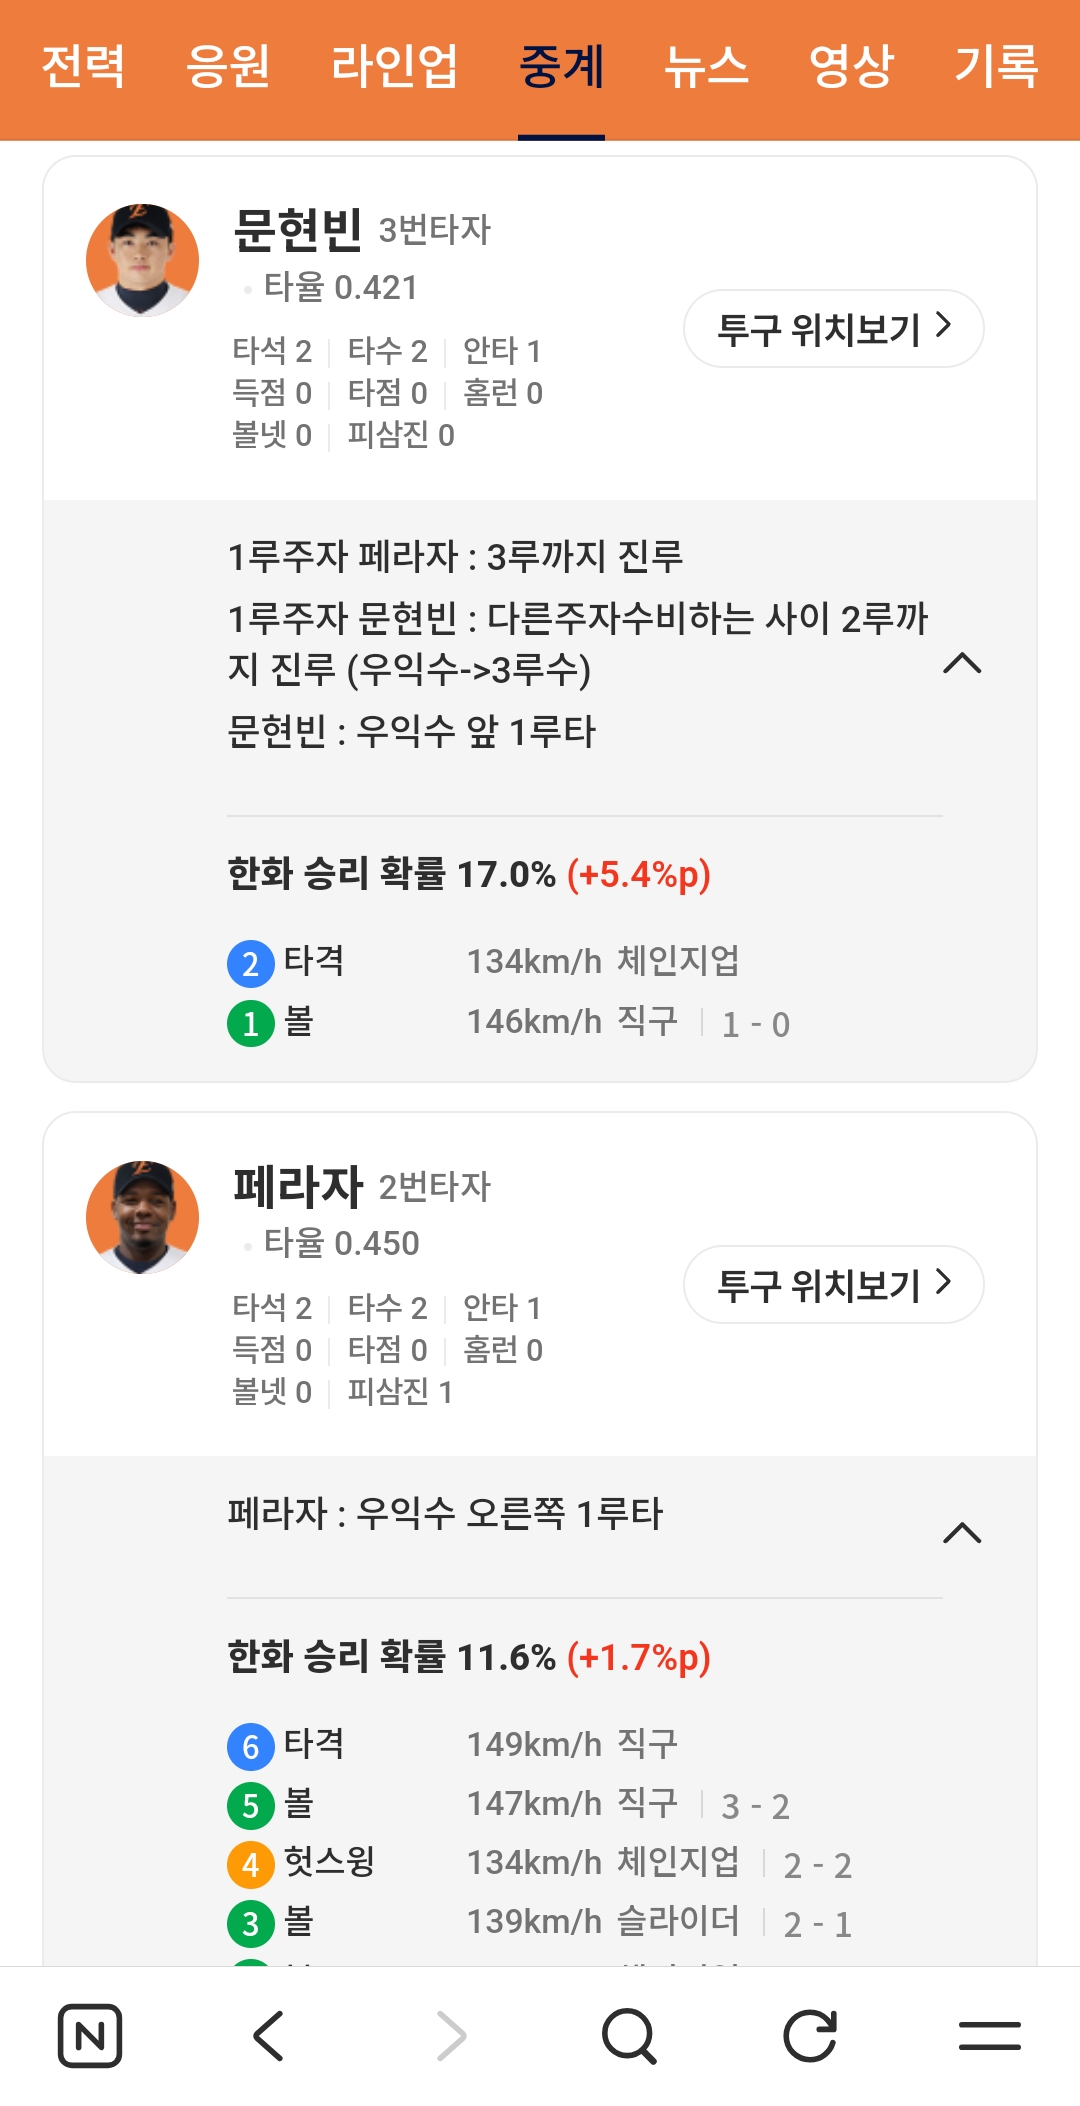
Task: Open the hamburger menu icon
Action: (x=989, y=2035)
